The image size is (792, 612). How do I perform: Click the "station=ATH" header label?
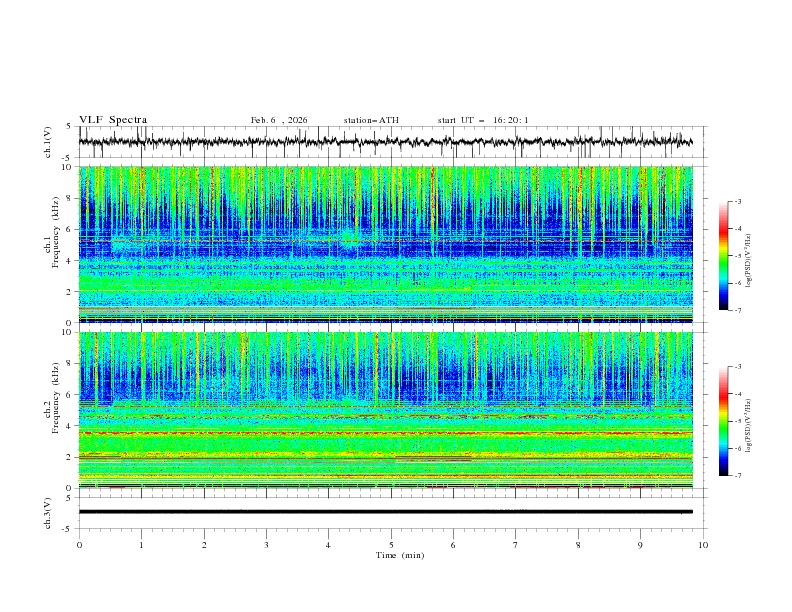[371, 120]
